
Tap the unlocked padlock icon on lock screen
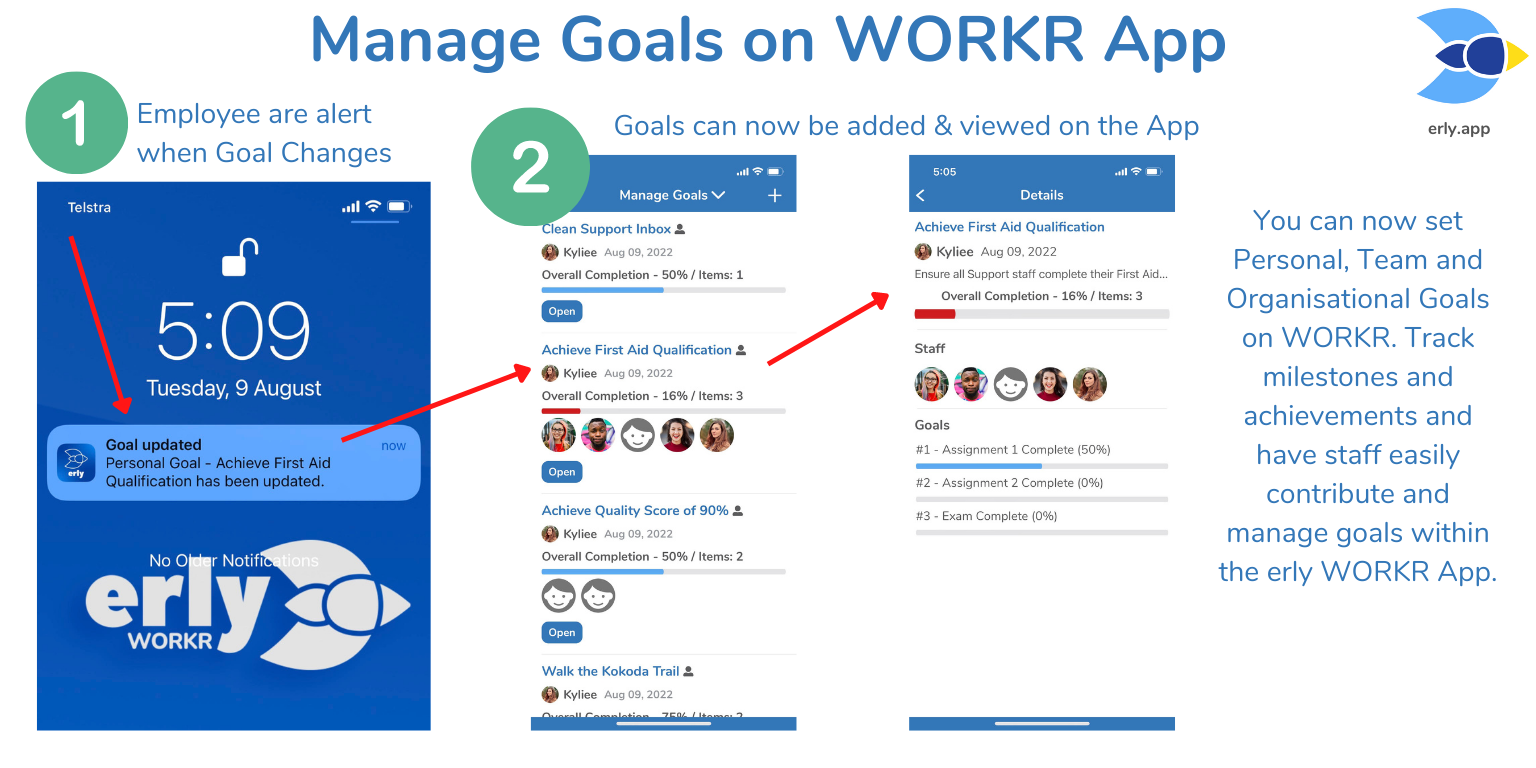click(240, 257)
